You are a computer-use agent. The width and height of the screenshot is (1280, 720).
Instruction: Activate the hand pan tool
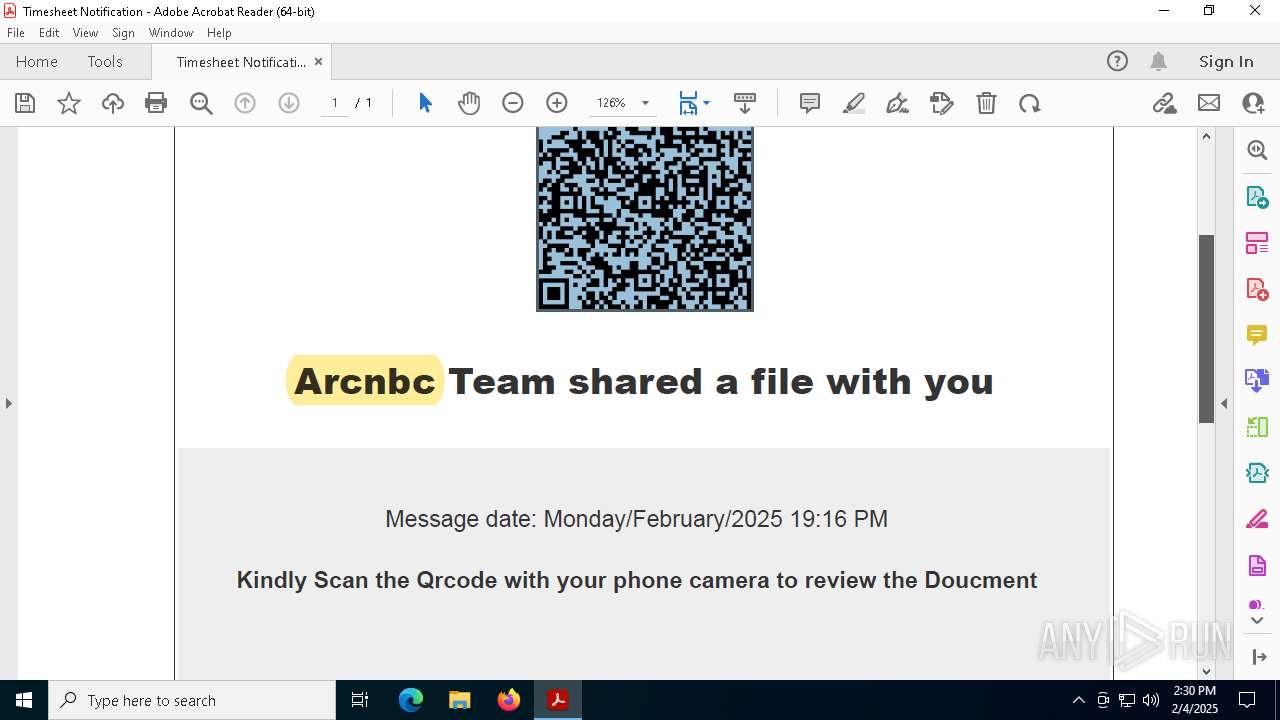pos(469,103)
